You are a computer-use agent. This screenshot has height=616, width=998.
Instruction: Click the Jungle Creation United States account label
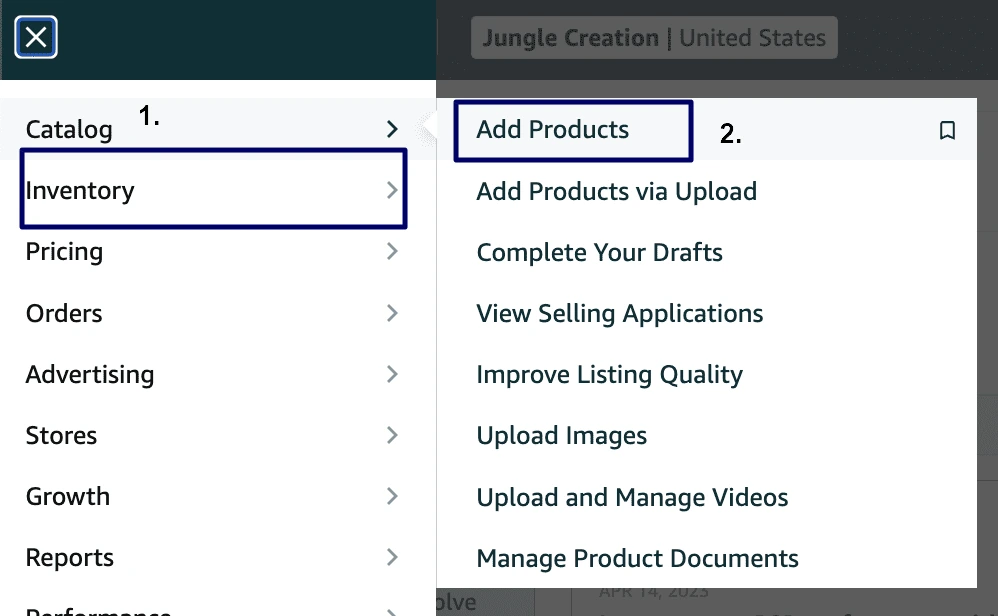tap(653, 37)
